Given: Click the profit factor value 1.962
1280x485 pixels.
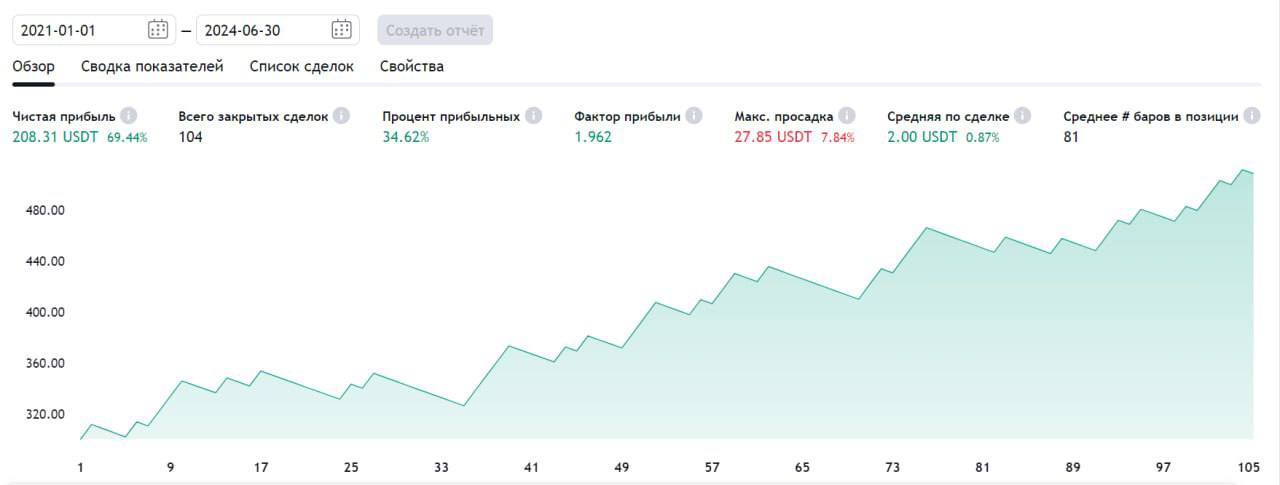Looking at the screenshot, I should (x=593, y=137).
